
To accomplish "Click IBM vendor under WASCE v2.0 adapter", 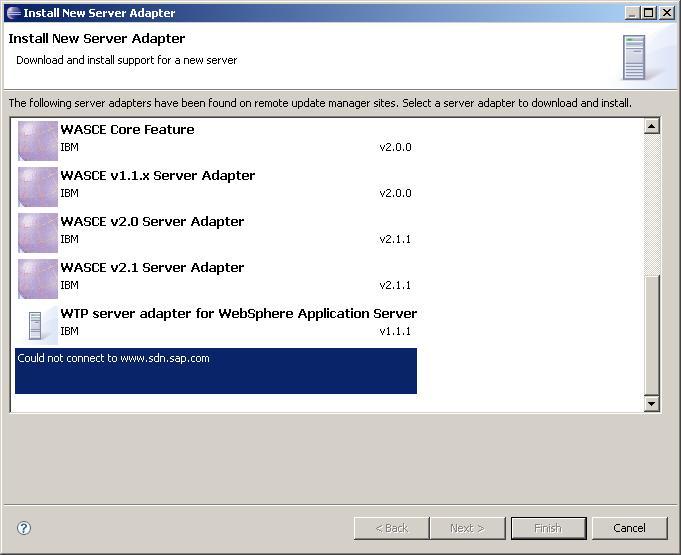I will point(69,239).
